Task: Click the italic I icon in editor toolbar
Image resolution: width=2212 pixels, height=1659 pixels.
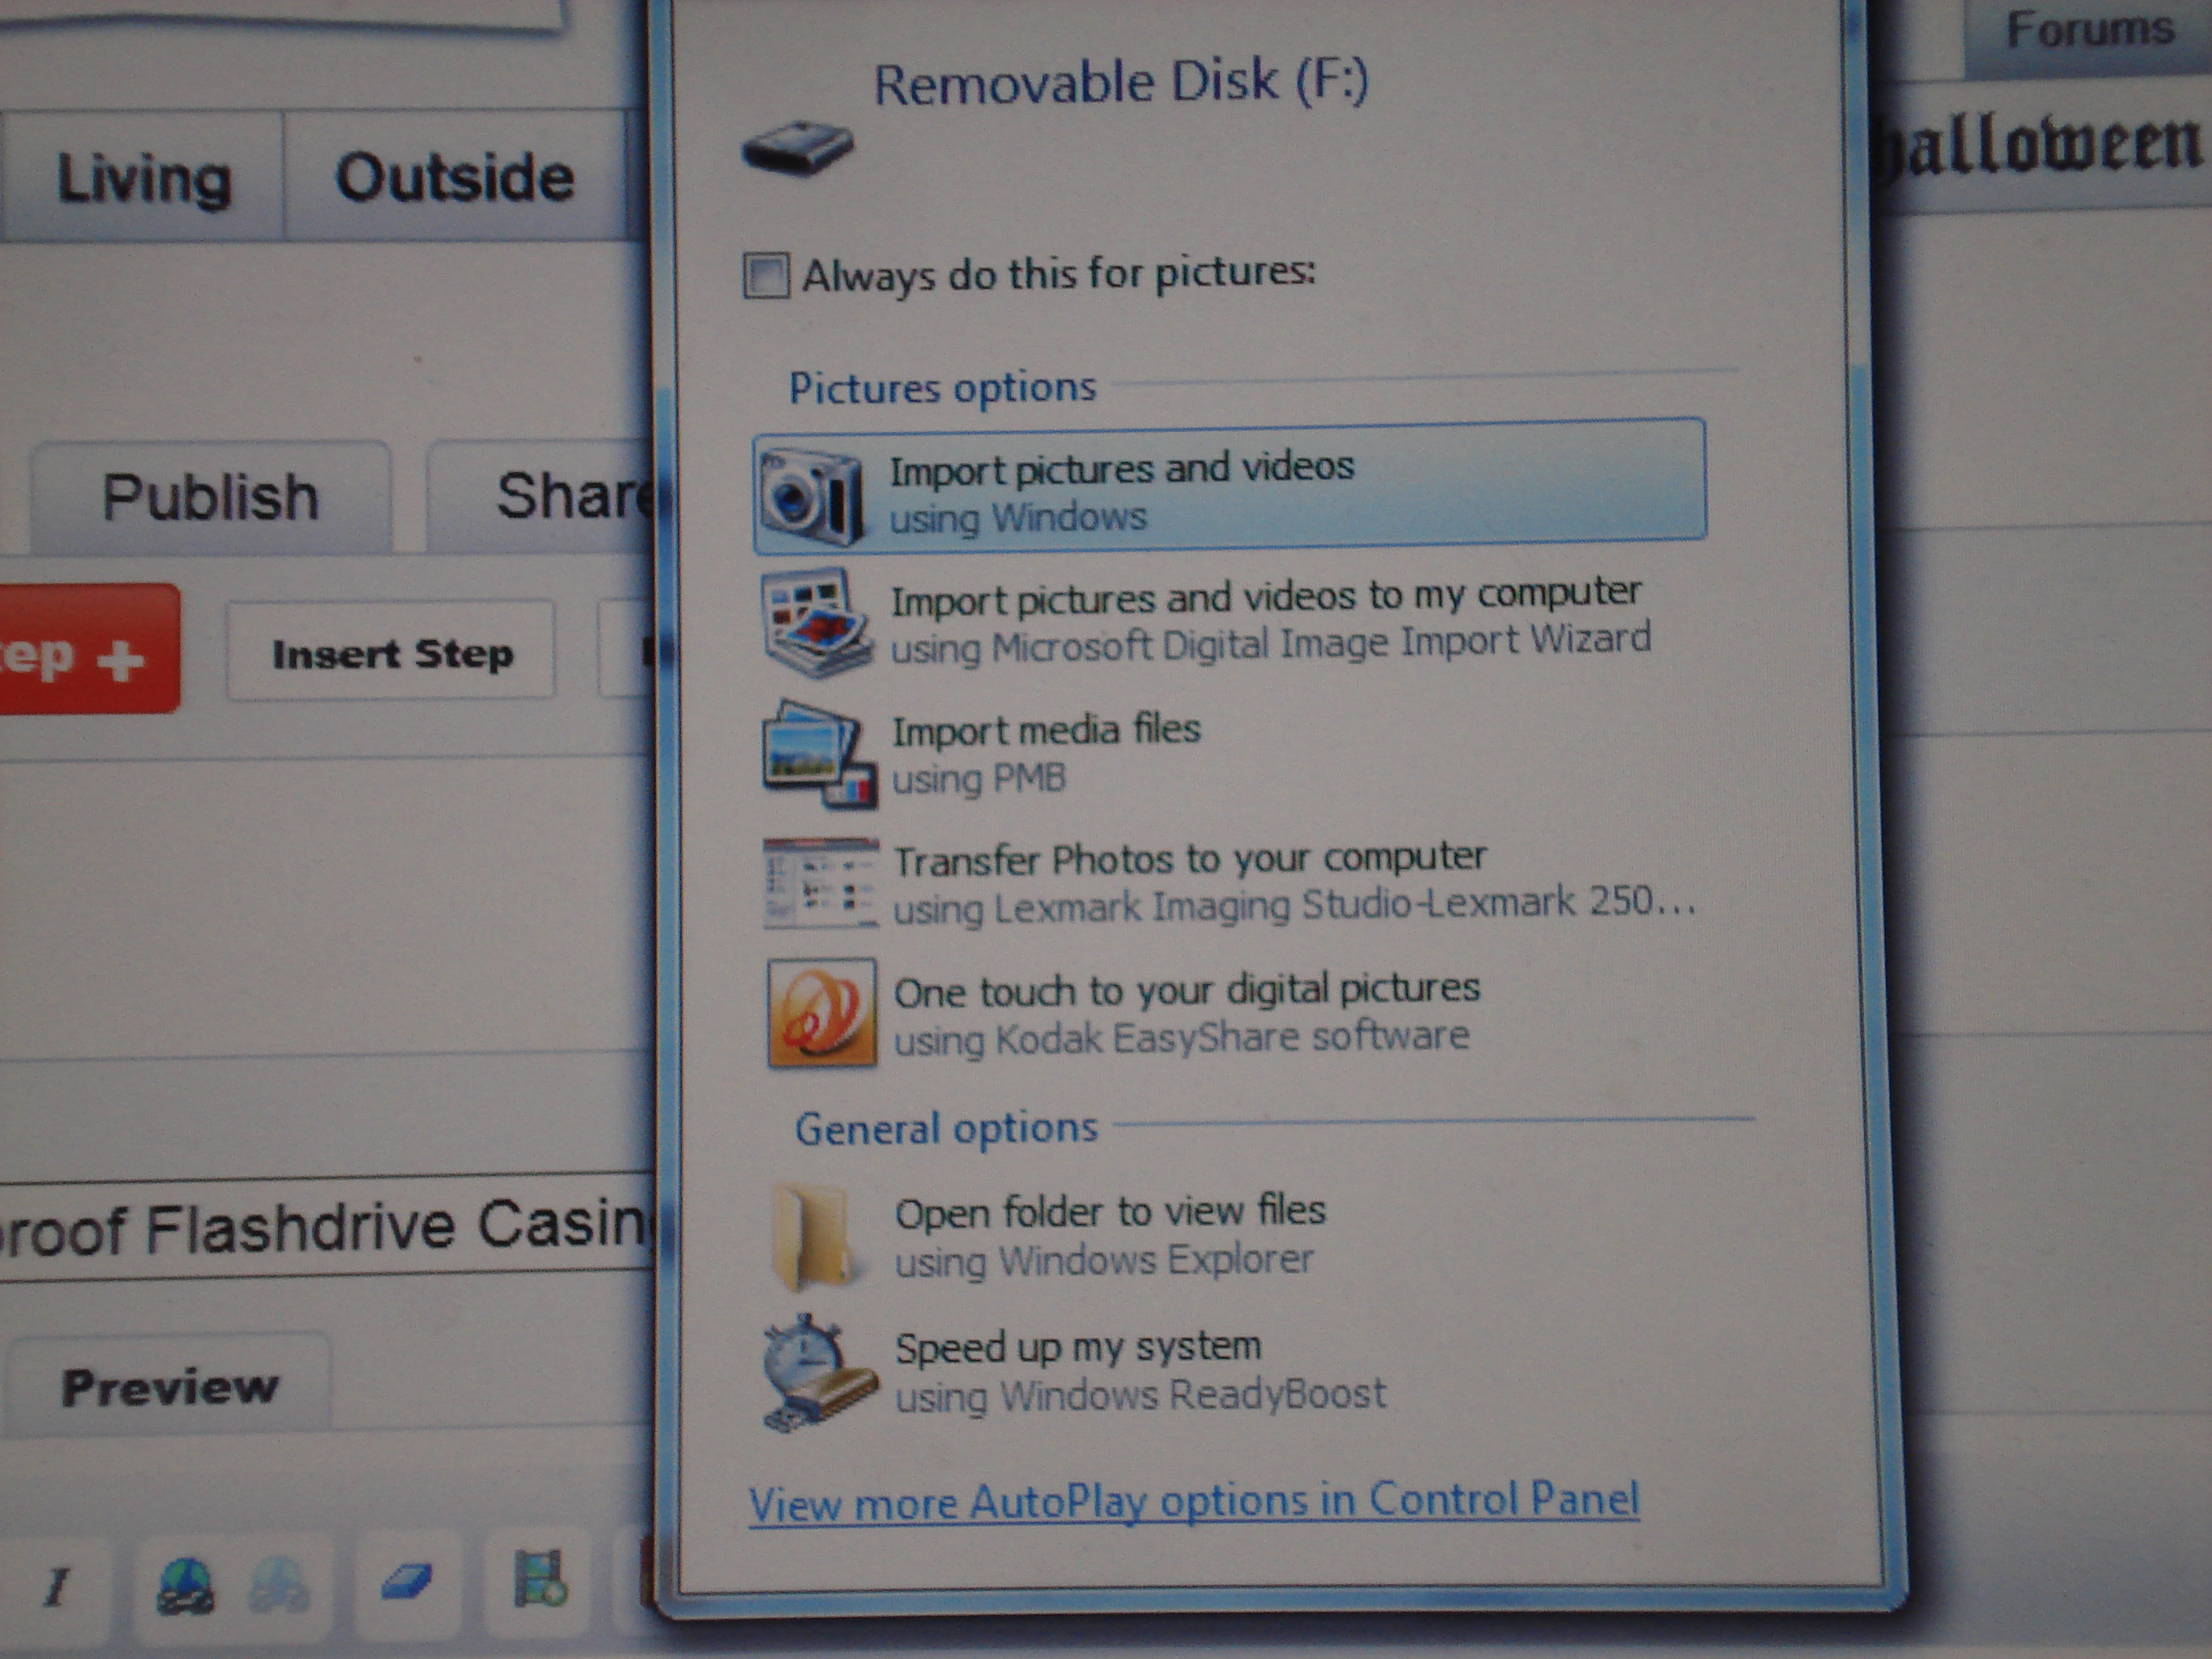Action: (x=57, y=1587)
